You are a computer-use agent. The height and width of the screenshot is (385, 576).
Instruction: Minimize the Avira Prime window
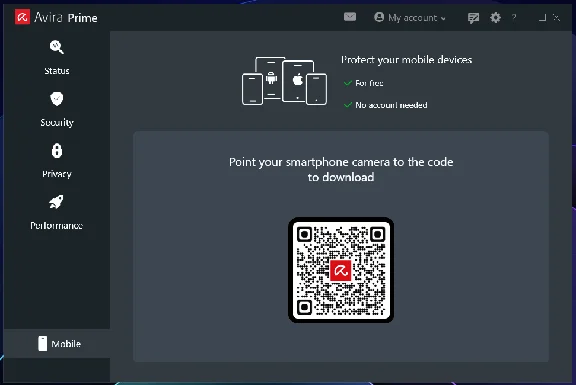542,18
